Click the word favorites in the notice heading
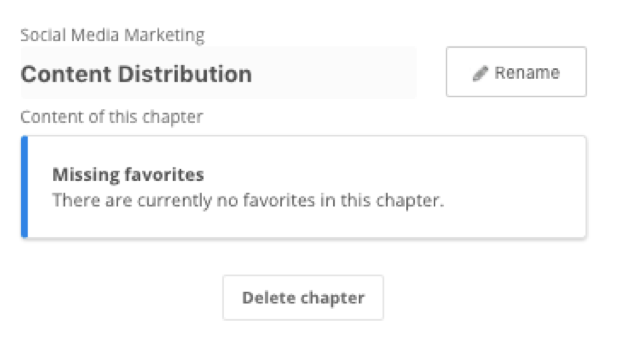Image resolution: width=631 pixels, height=364 pixels. click(x=164, y=175)
